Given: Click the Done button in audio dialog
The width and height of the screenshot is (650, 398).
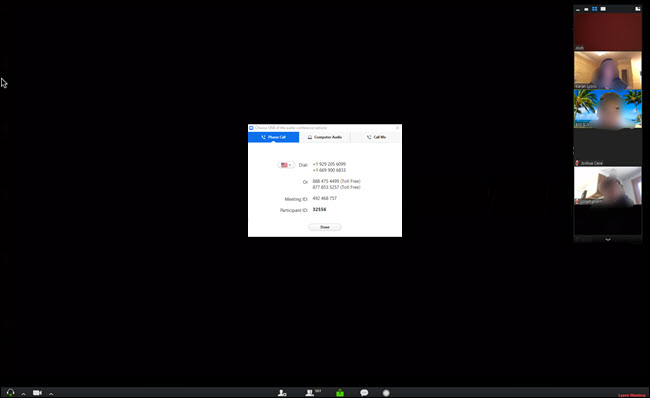Looking at the screenshot, I should point(325,227).
